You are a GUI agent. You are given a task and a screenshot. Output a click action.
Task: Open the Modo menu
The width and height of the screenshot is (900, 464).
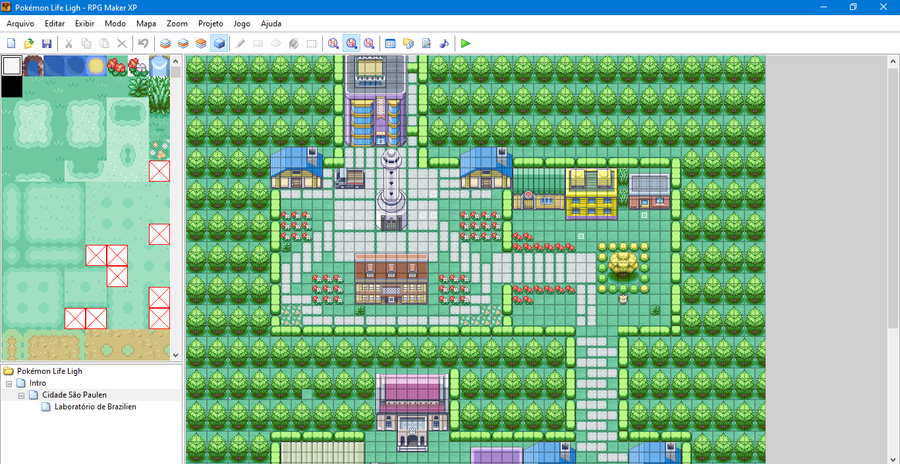coord(115,24)
